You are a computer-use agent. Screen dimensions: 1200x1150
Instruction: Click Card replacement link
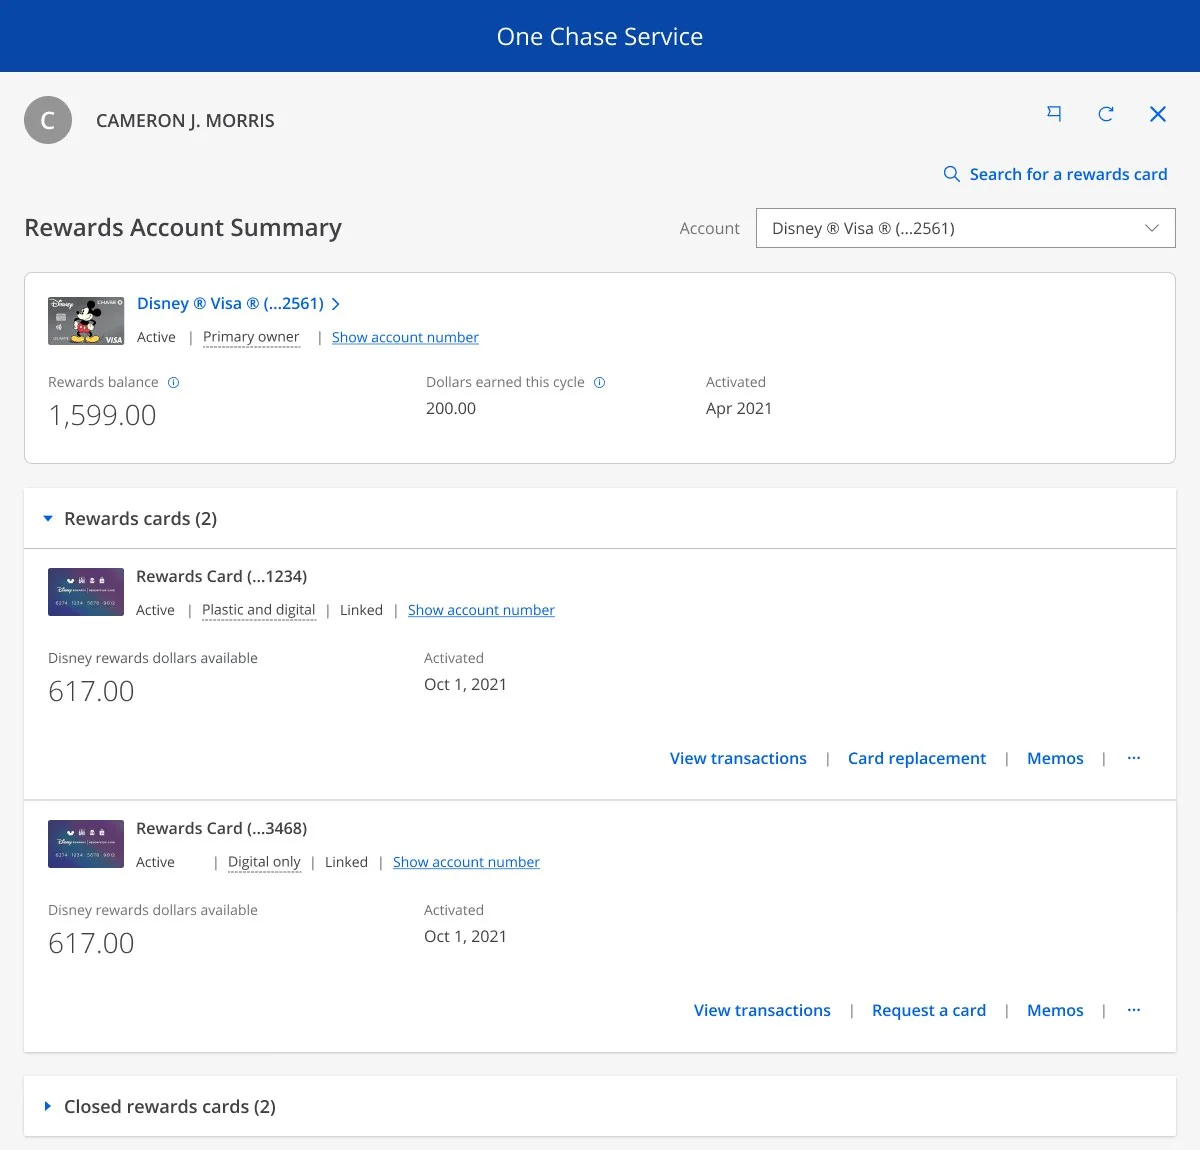(917, 758)
